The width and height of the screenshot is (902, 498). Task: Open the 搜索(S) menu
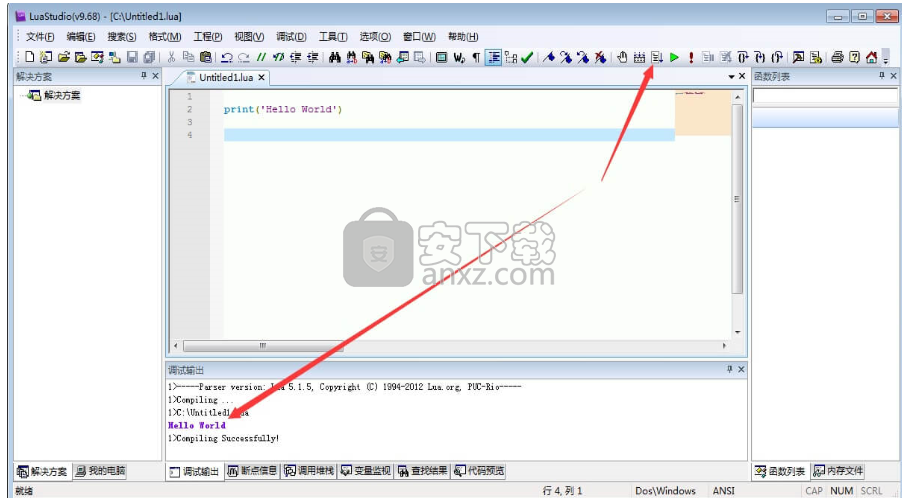tap(122, 37)
